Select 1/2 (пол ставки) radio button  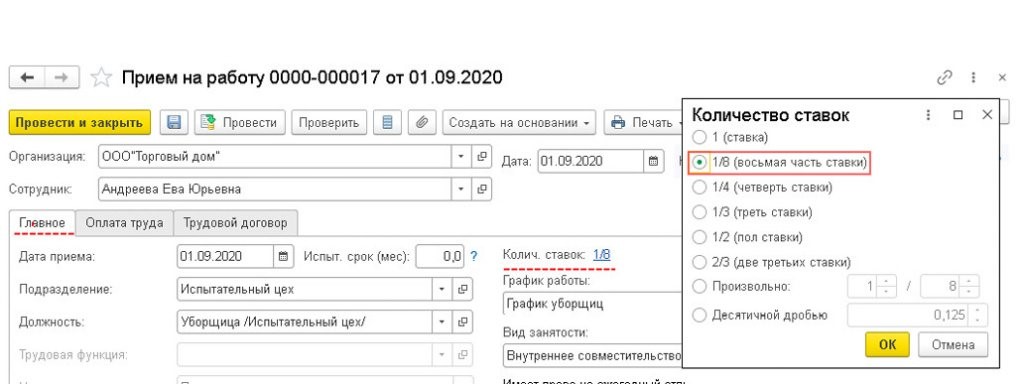699,237
